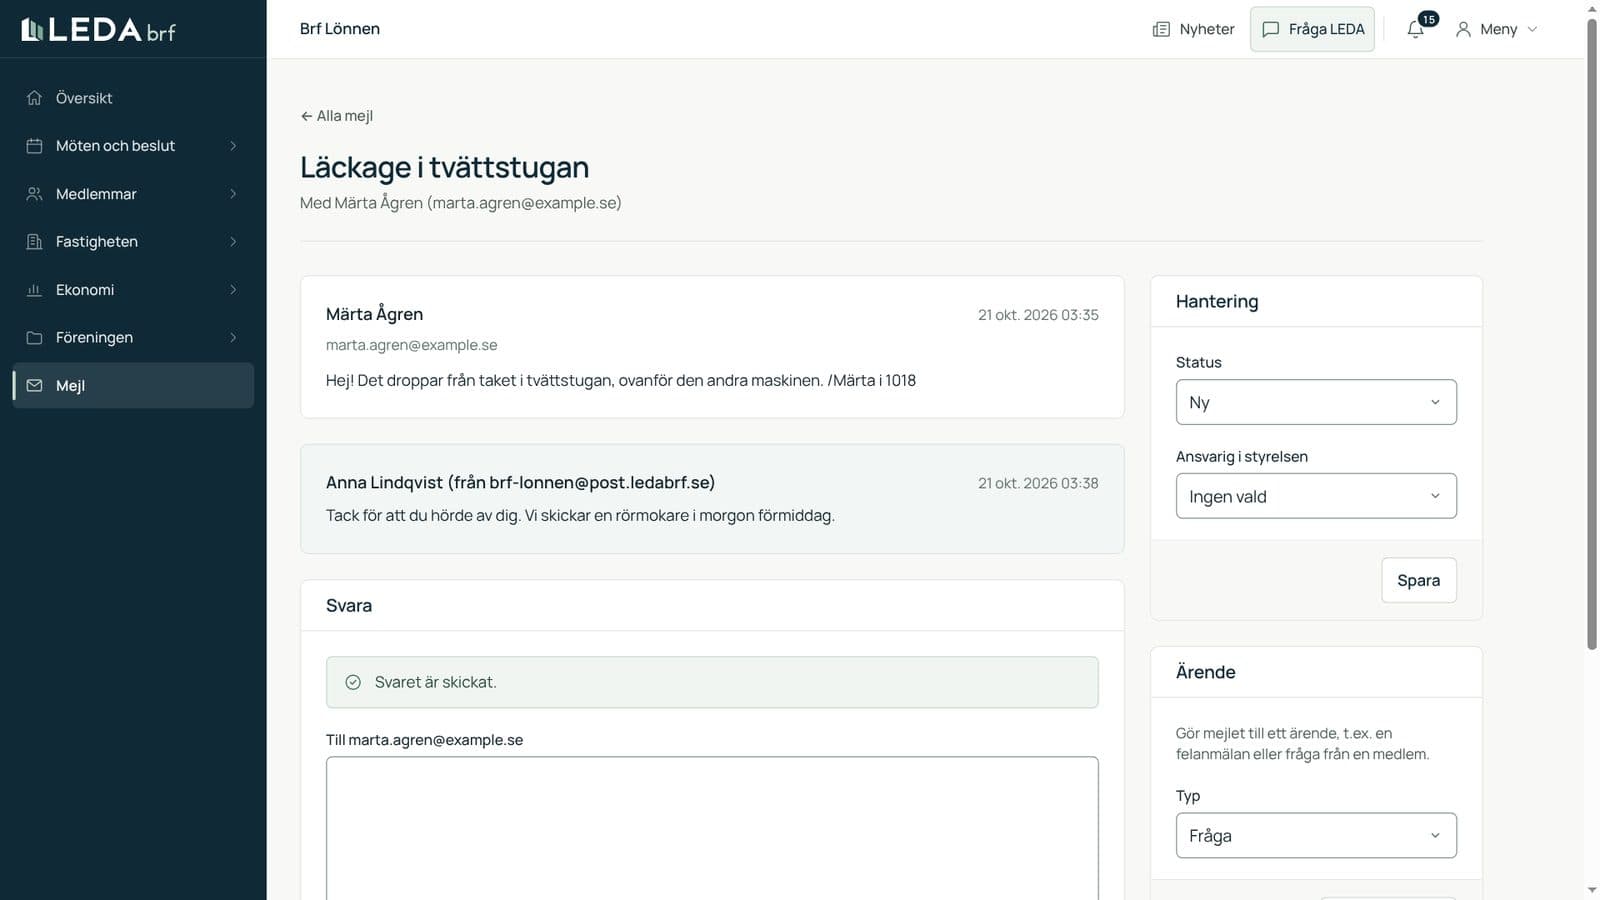The height and width of the screenshot is (900, 1600).
Task: Click the folder icon beside Föreningen
Action: pos(34,338)
